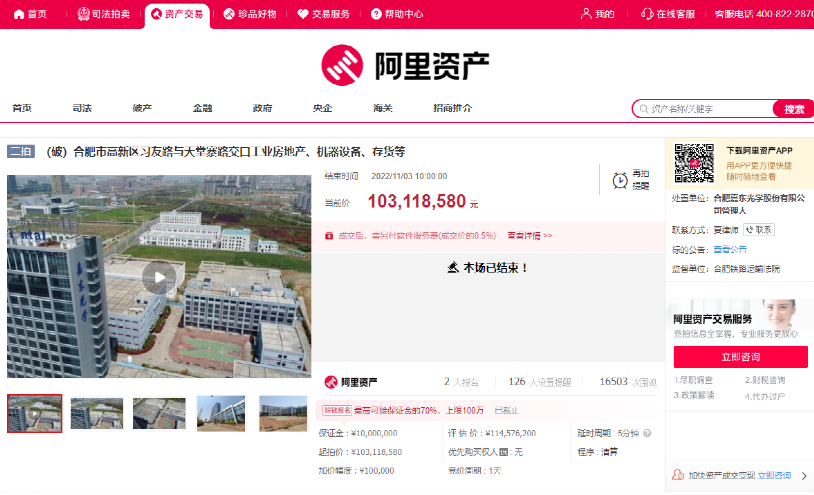Image resolution: width=814 pixels, height=495 pixels.
Task: Open 交易服务 menu item
Action: pos(323,14)
